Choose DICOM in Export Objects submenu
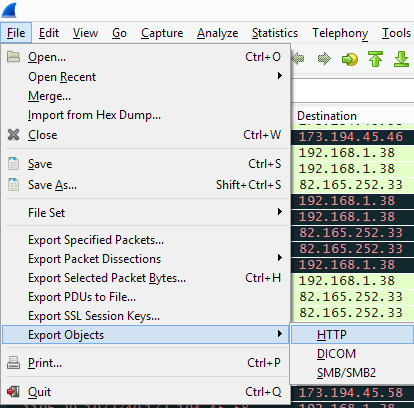 (353, 354)
